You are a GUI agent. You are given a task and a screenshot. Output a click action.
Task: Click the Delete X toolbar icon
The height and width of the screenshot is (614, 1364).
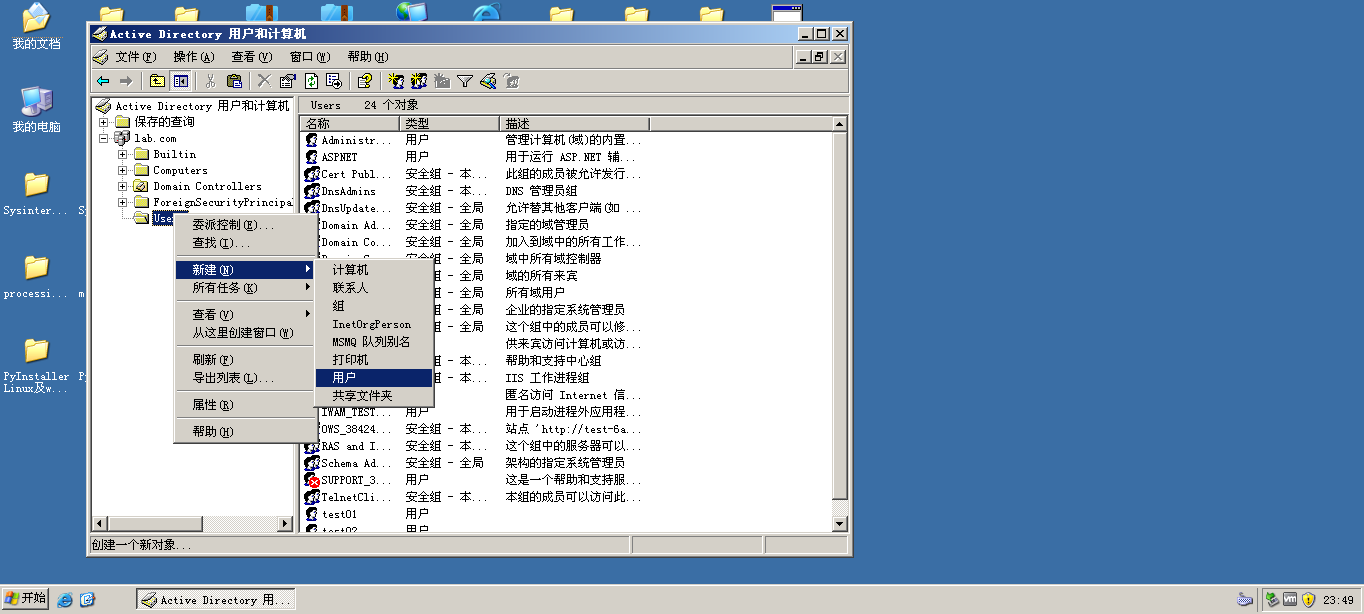coord(264,81)
